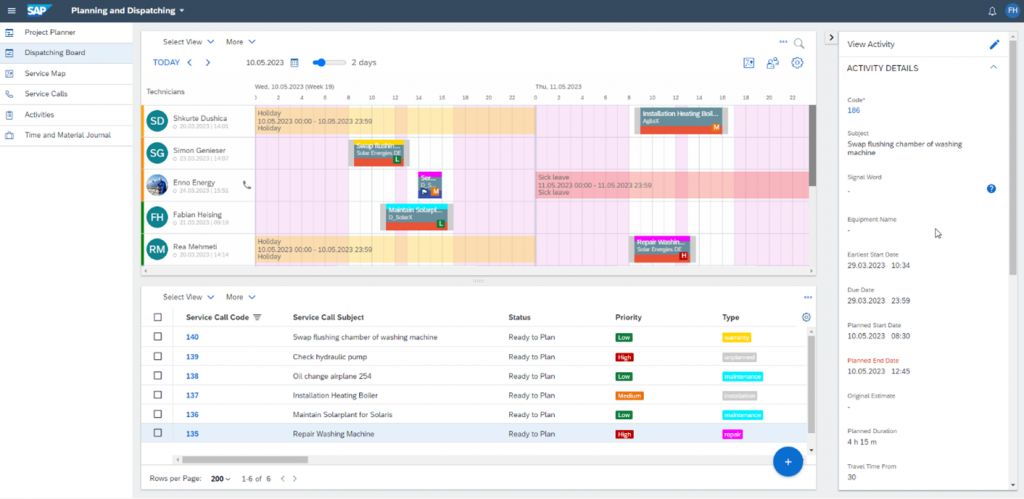Check the box for service call 137
The image size is (1024, 499).
pyautogui.click(x=157, y=395)
